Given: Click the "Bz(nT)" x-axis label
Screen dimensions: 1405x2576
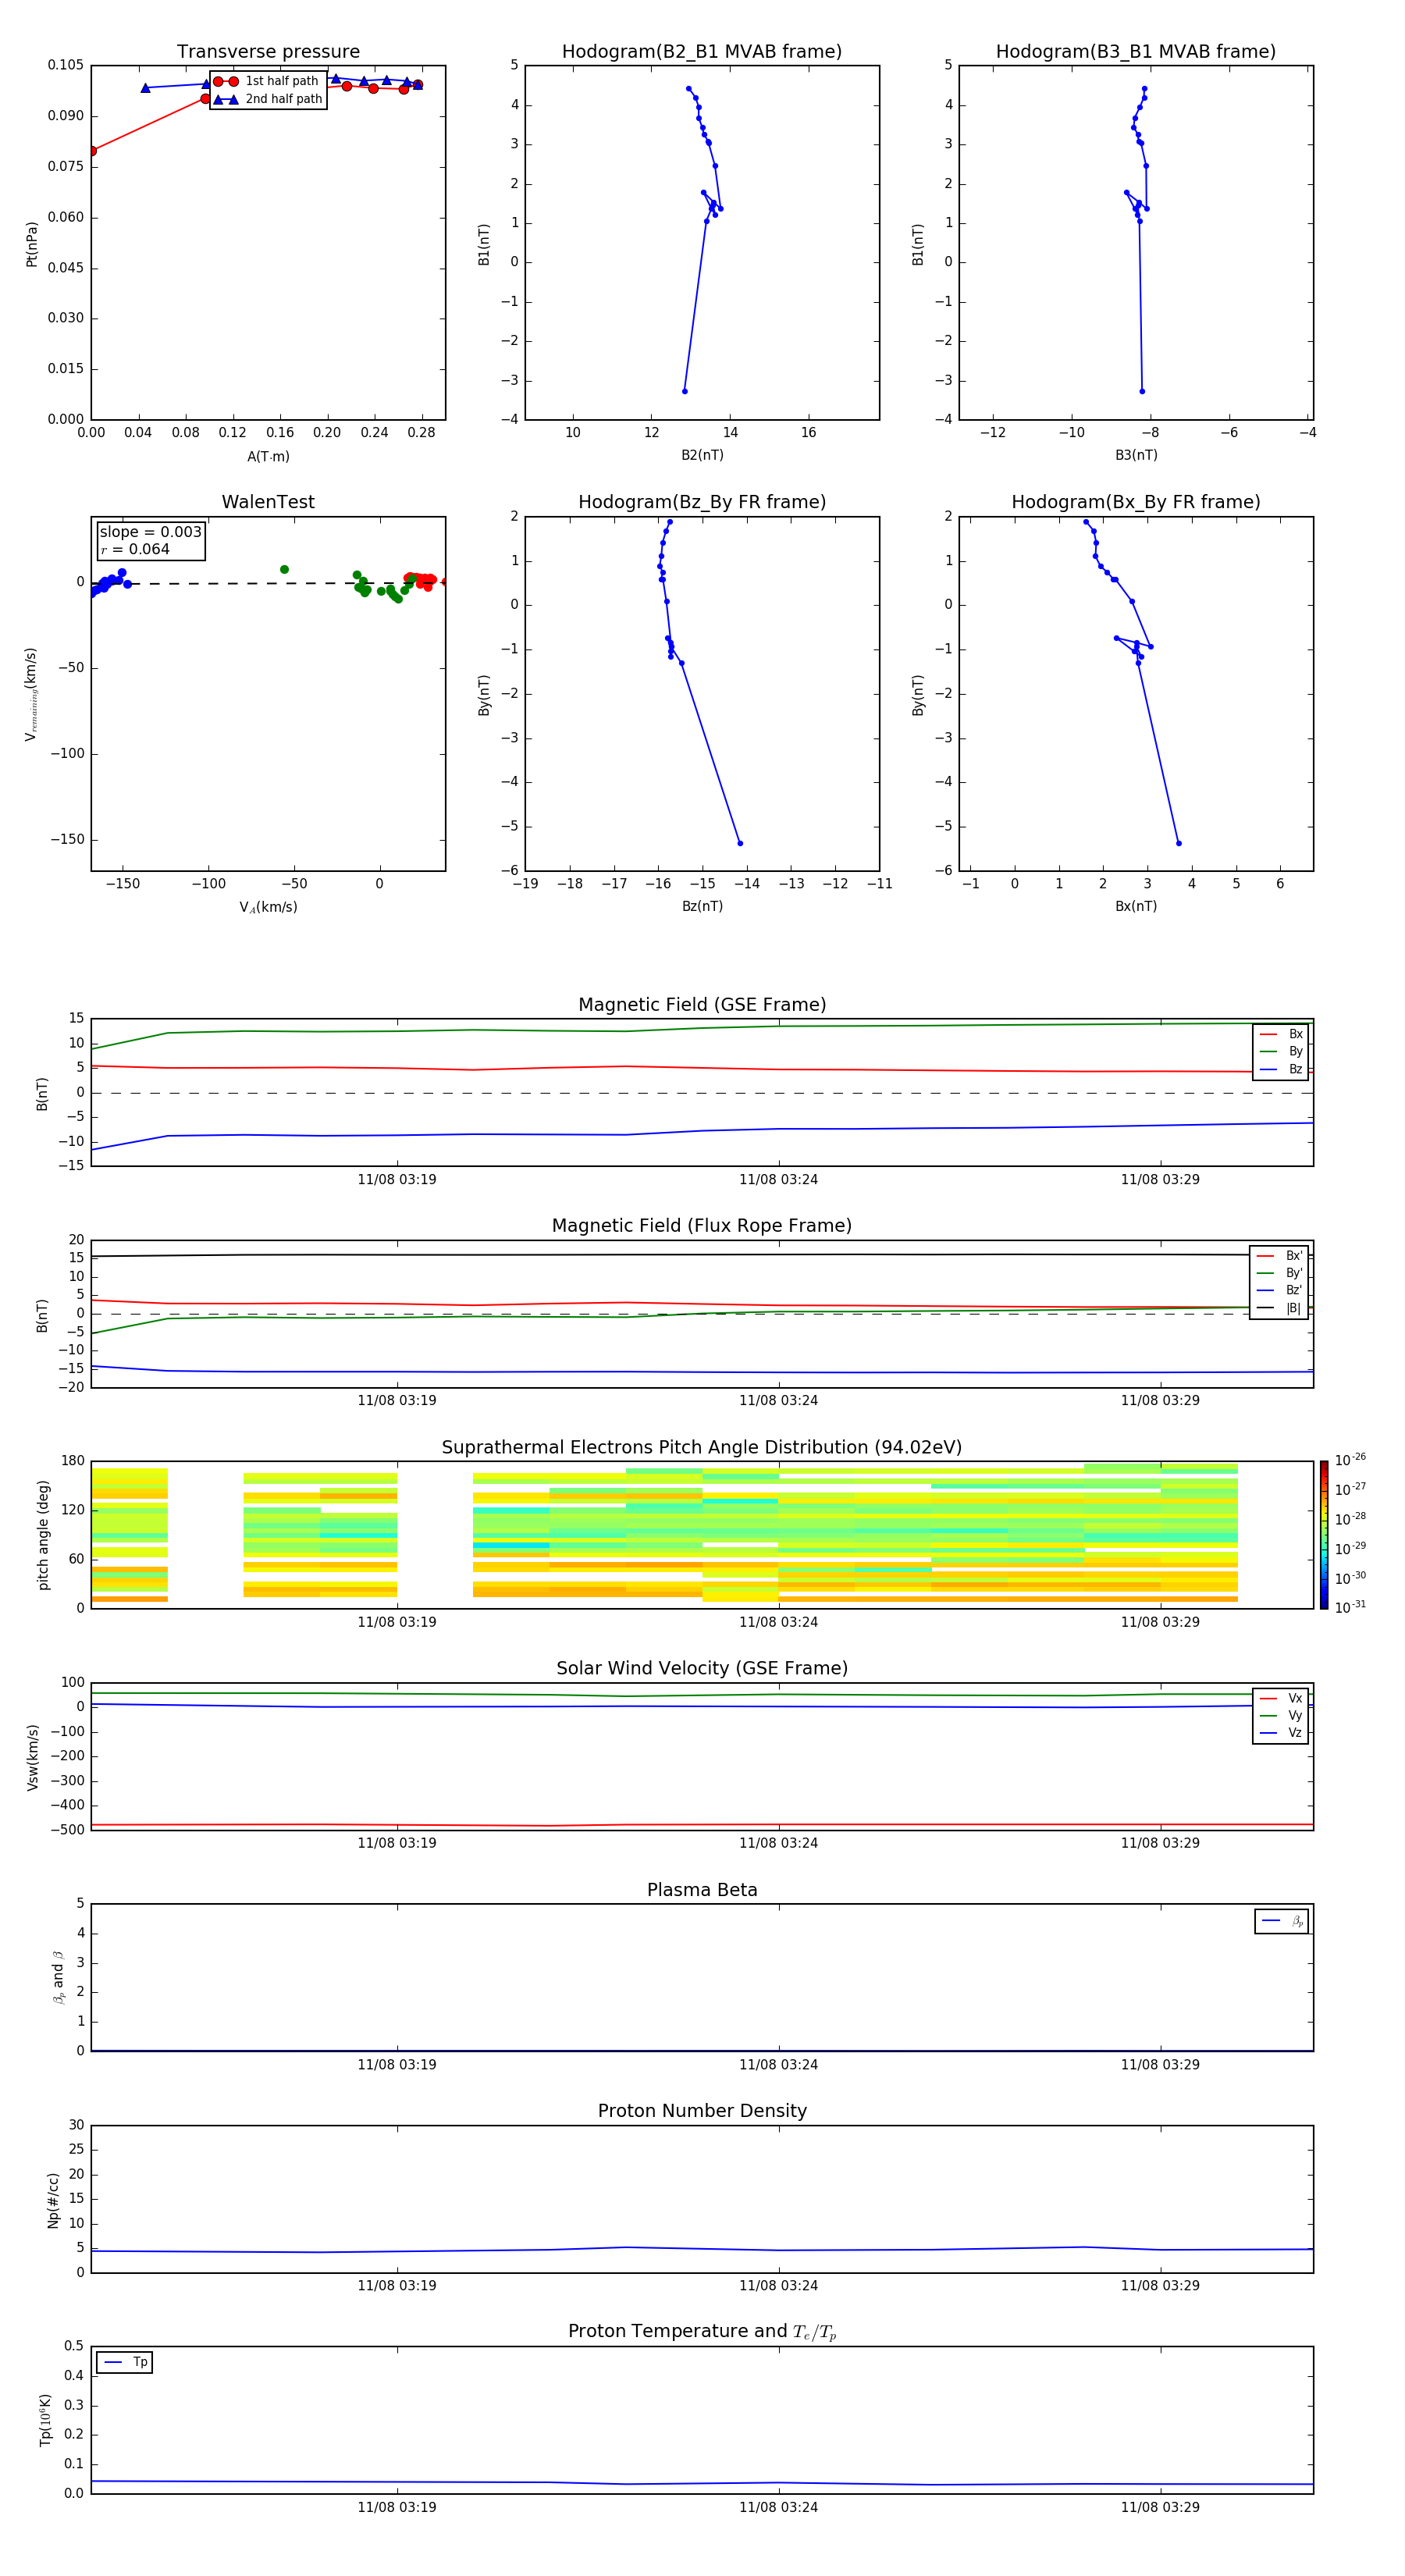Looking at the screenshot, I should click(x=702, y=906).
